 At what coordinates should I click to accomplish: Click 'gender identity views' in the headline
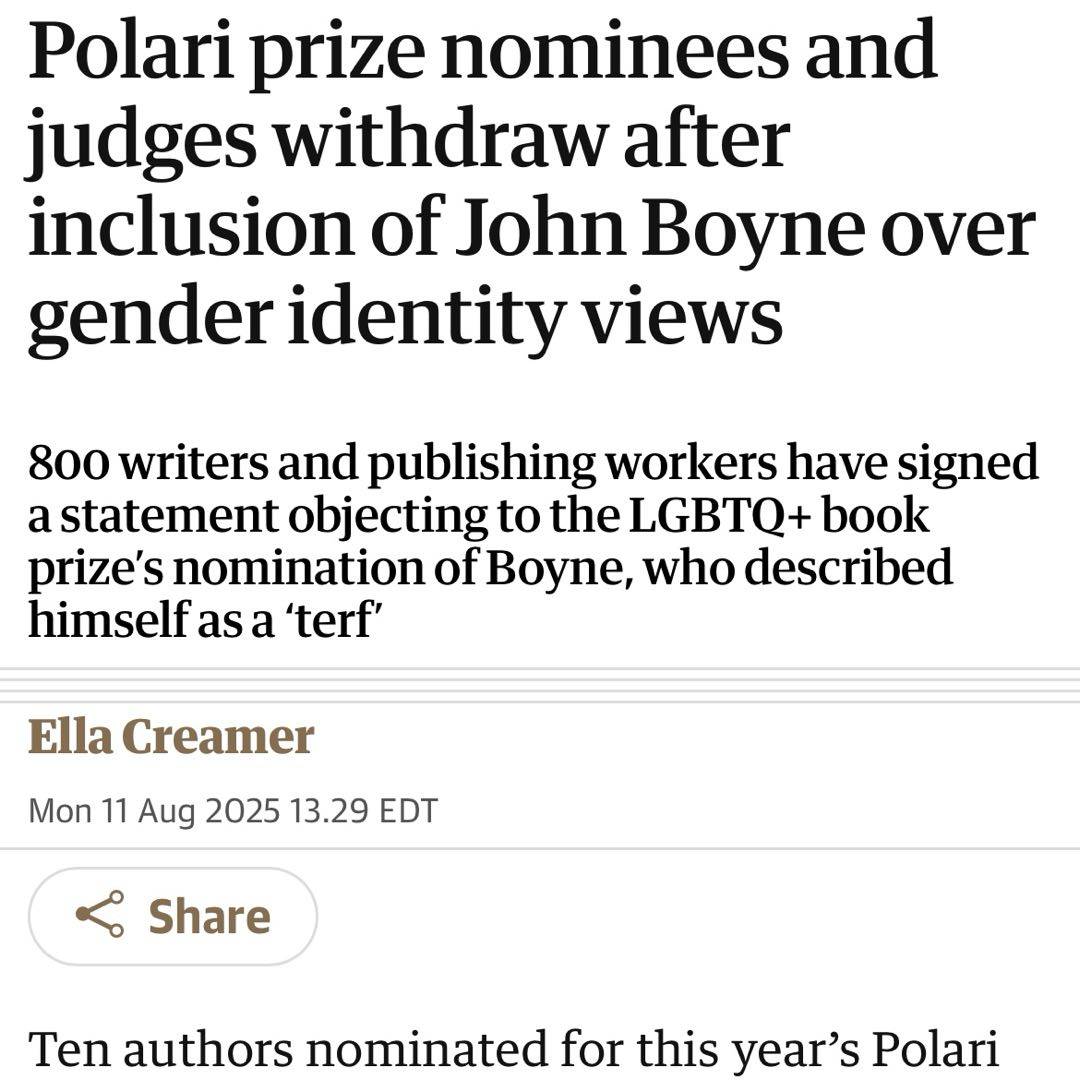coord(404,316)
